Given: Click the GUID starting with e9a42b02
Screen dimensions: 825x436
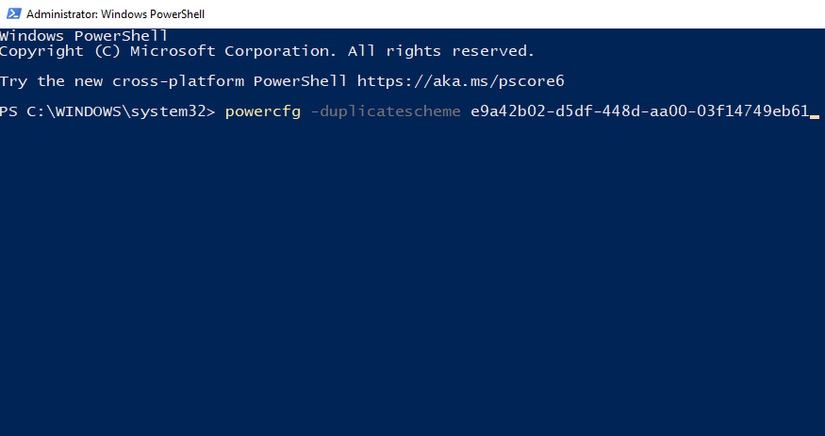Looking at the screenshot, I should pos(639,110).
